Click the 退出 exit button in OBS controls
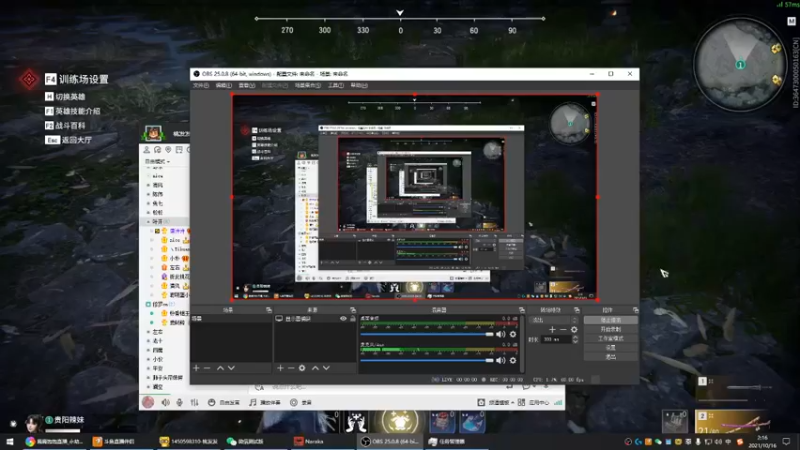The image size is (800, 450). pyautogui.click(x=611, y=357)
